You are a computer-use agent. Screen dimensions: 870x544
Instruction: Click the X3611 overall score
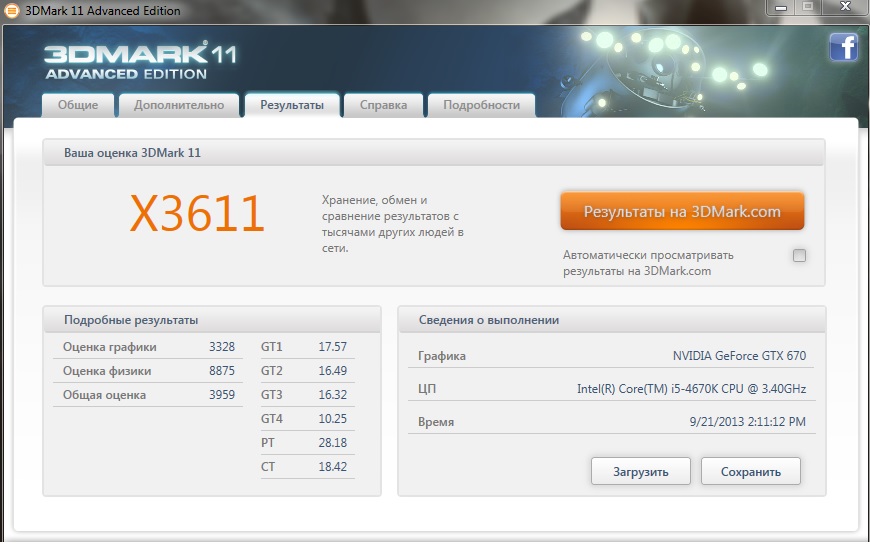(x=197, y=213)
